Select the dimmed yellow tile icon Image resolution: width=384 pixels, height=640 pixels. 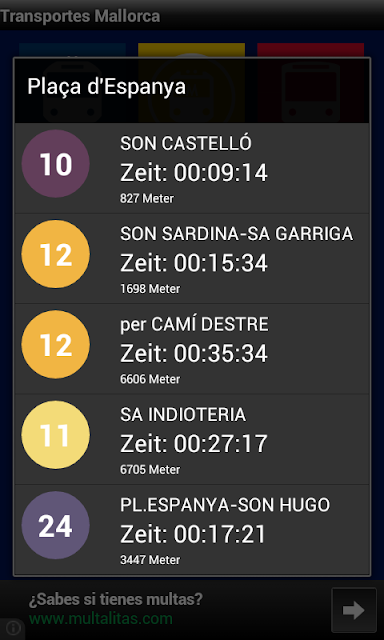(x=191, y=83)
